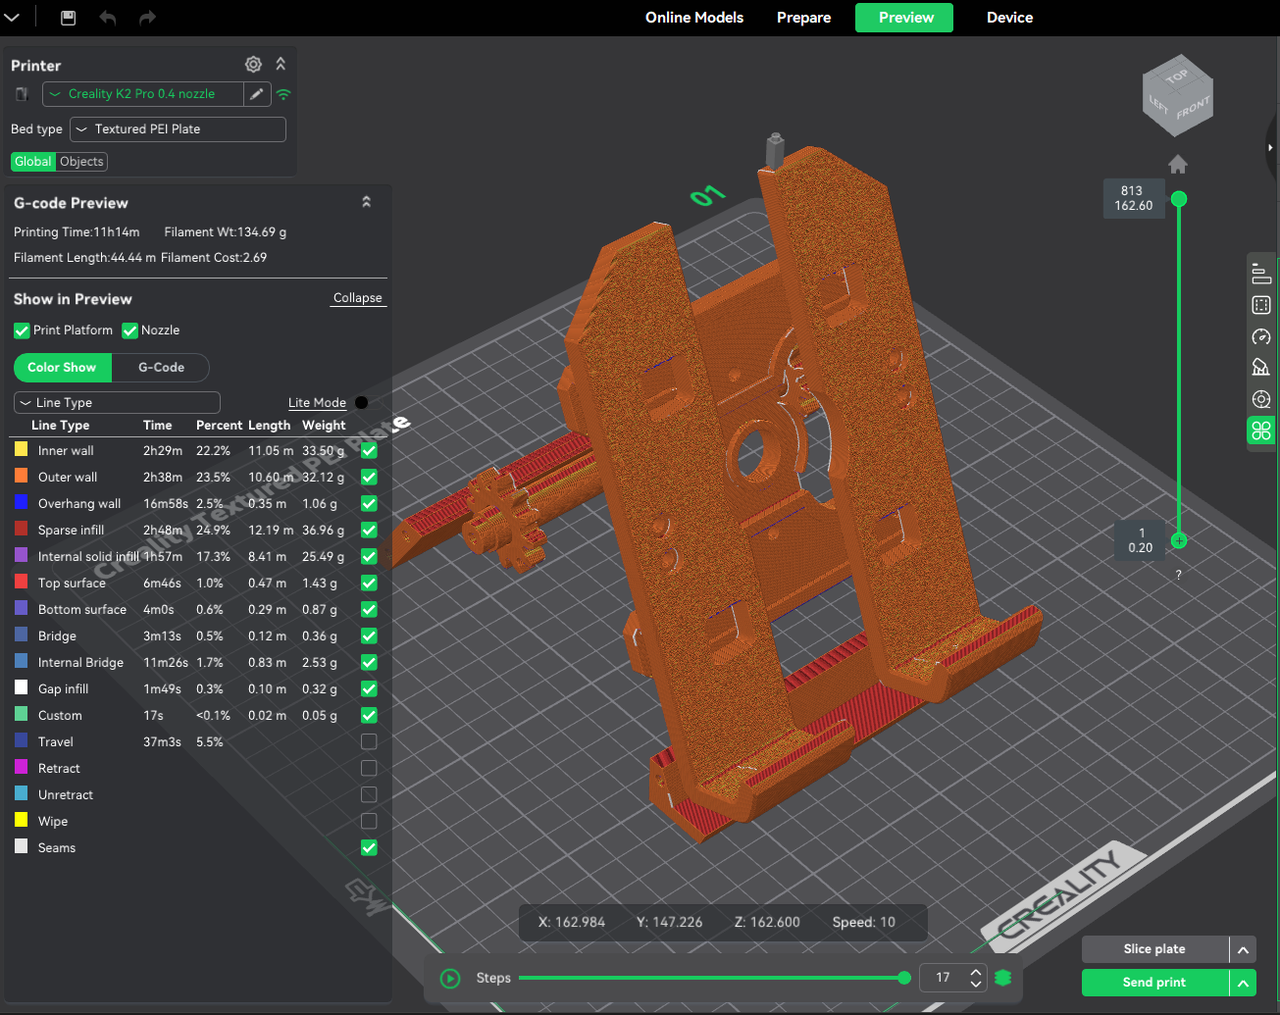The image size is (1280, 1015).
Task: Click the undo arrow icon
Action: [108, 18]
